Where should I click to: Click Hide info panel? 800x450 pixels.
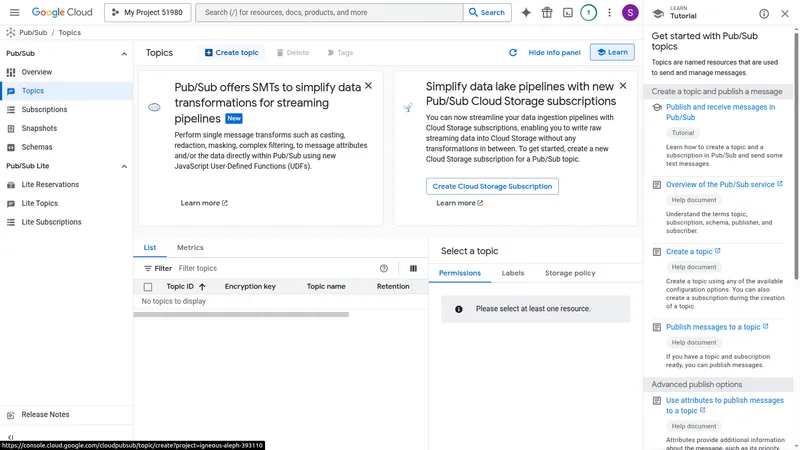click(x=554, y=53)
